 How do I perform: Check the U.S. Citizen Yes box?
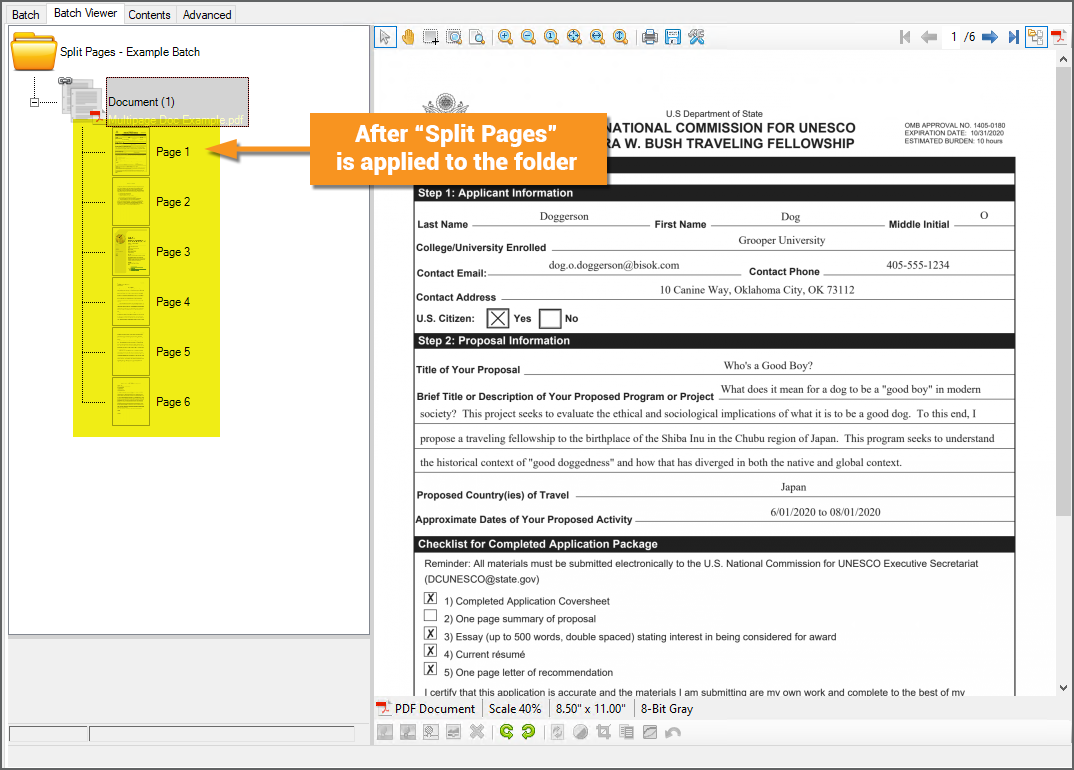[497, 319]
